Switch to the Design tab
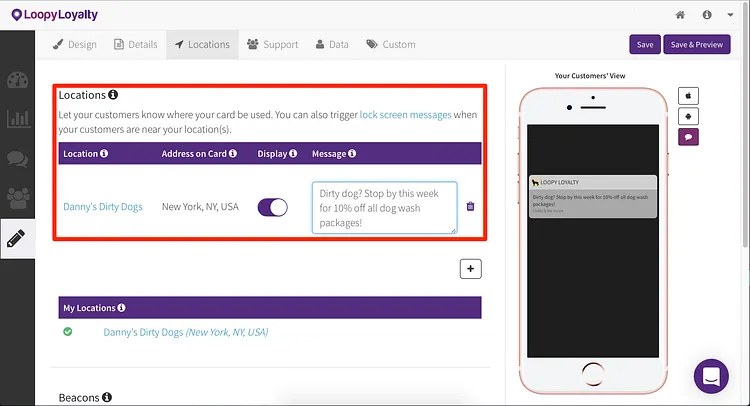Viewport: 750px width, 406px height. 75,44
